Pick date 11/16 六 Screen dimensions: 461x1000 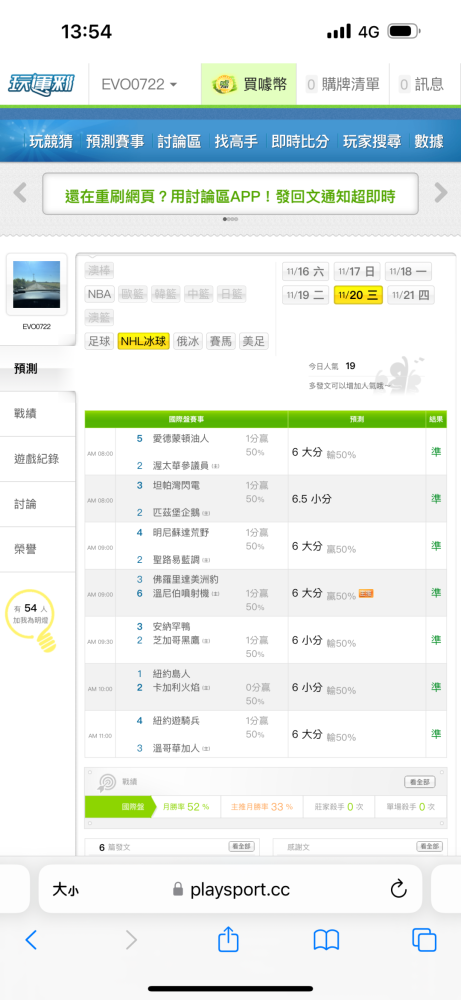tap(306, 272)
